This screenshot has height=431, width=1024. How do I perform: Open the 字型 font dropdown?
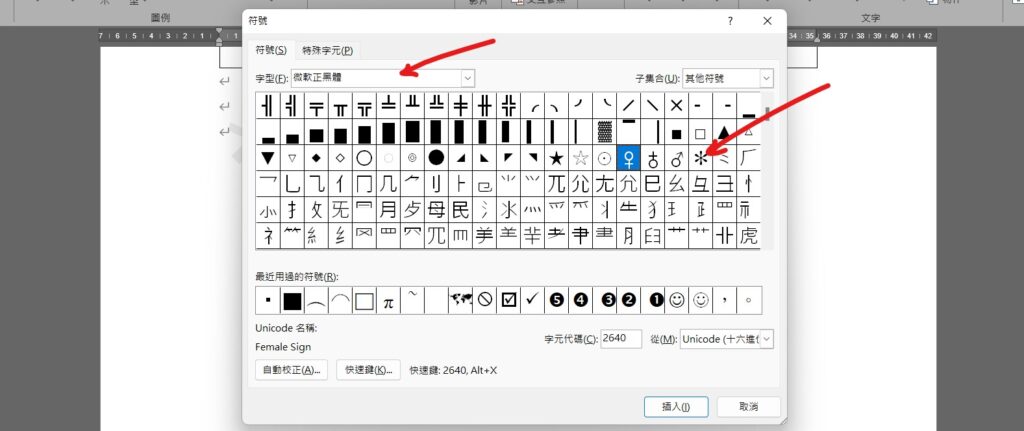468,78
